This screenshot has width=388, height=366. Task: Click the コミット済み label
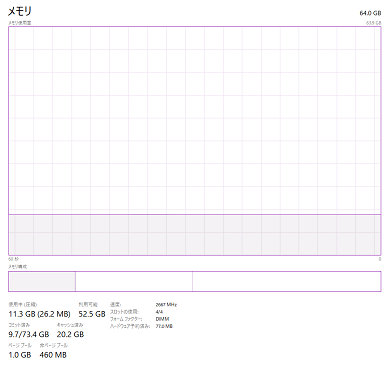click(19, 325)
